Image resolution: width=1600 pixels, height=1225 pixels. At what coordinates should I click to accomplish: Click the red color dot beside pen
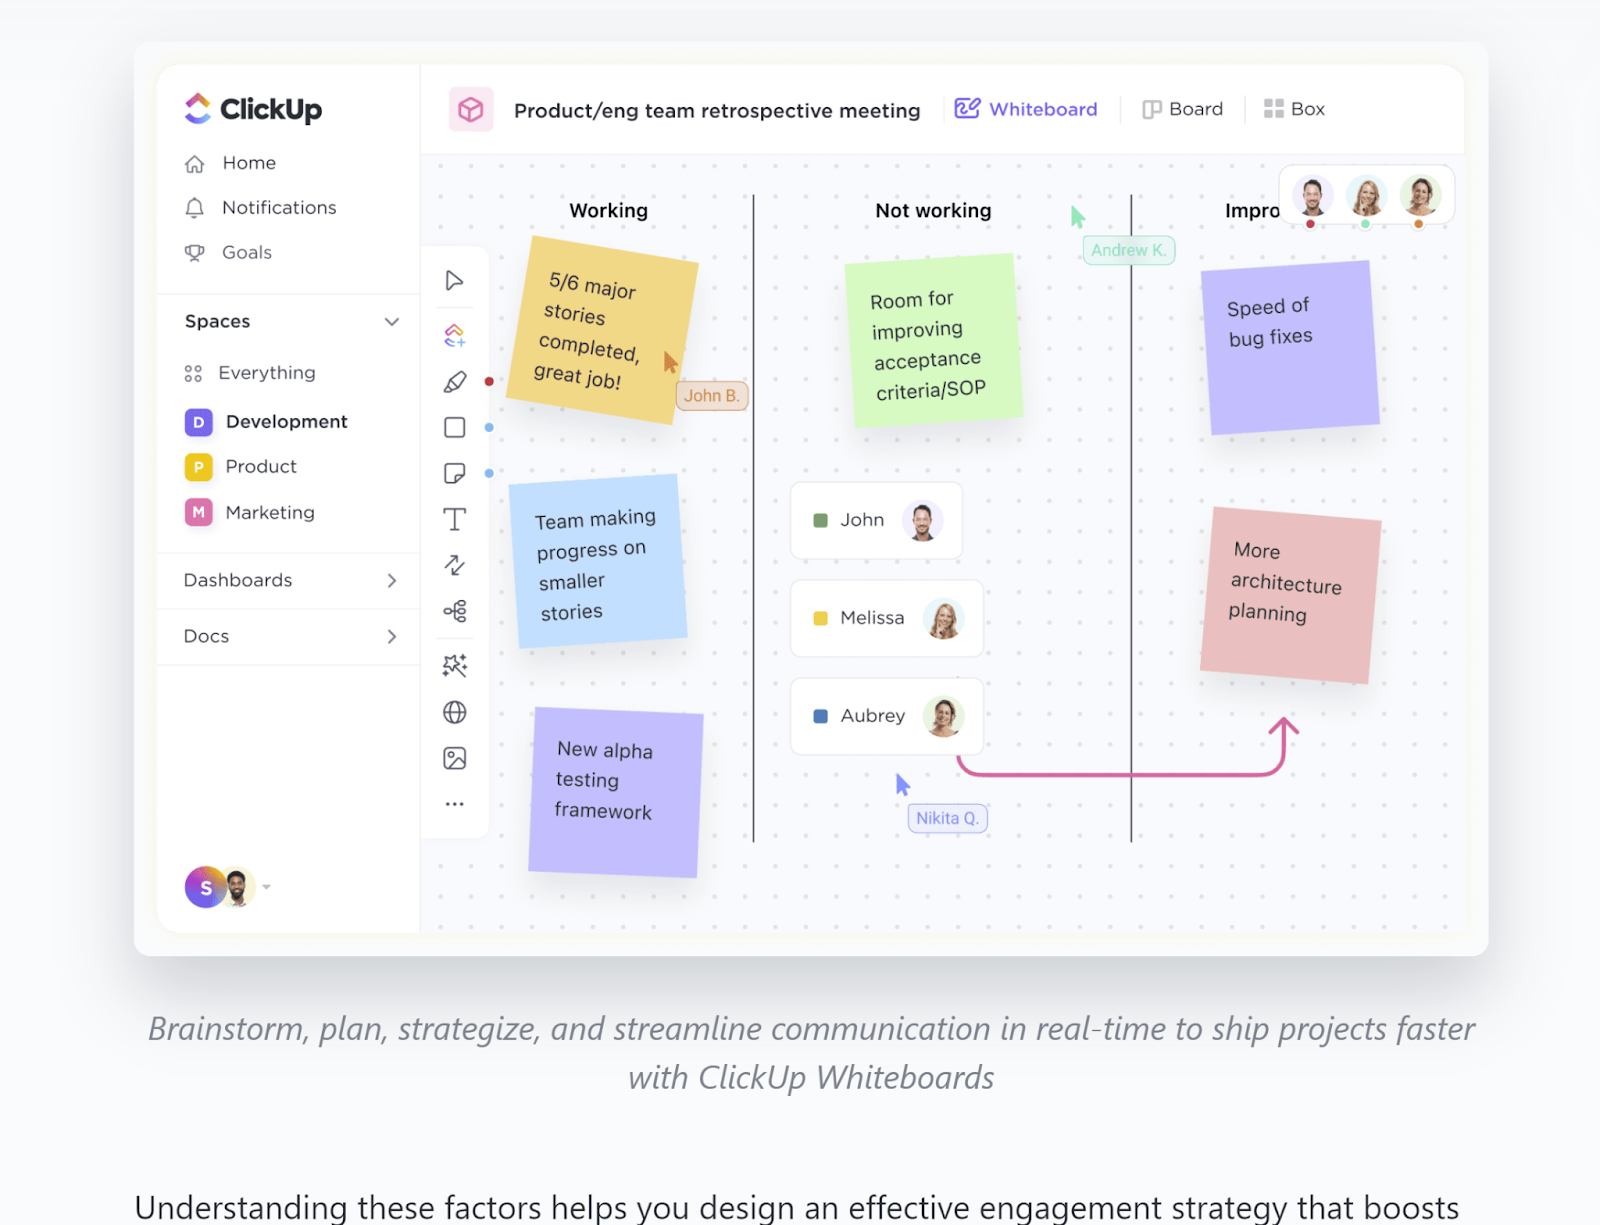[489, 382]
